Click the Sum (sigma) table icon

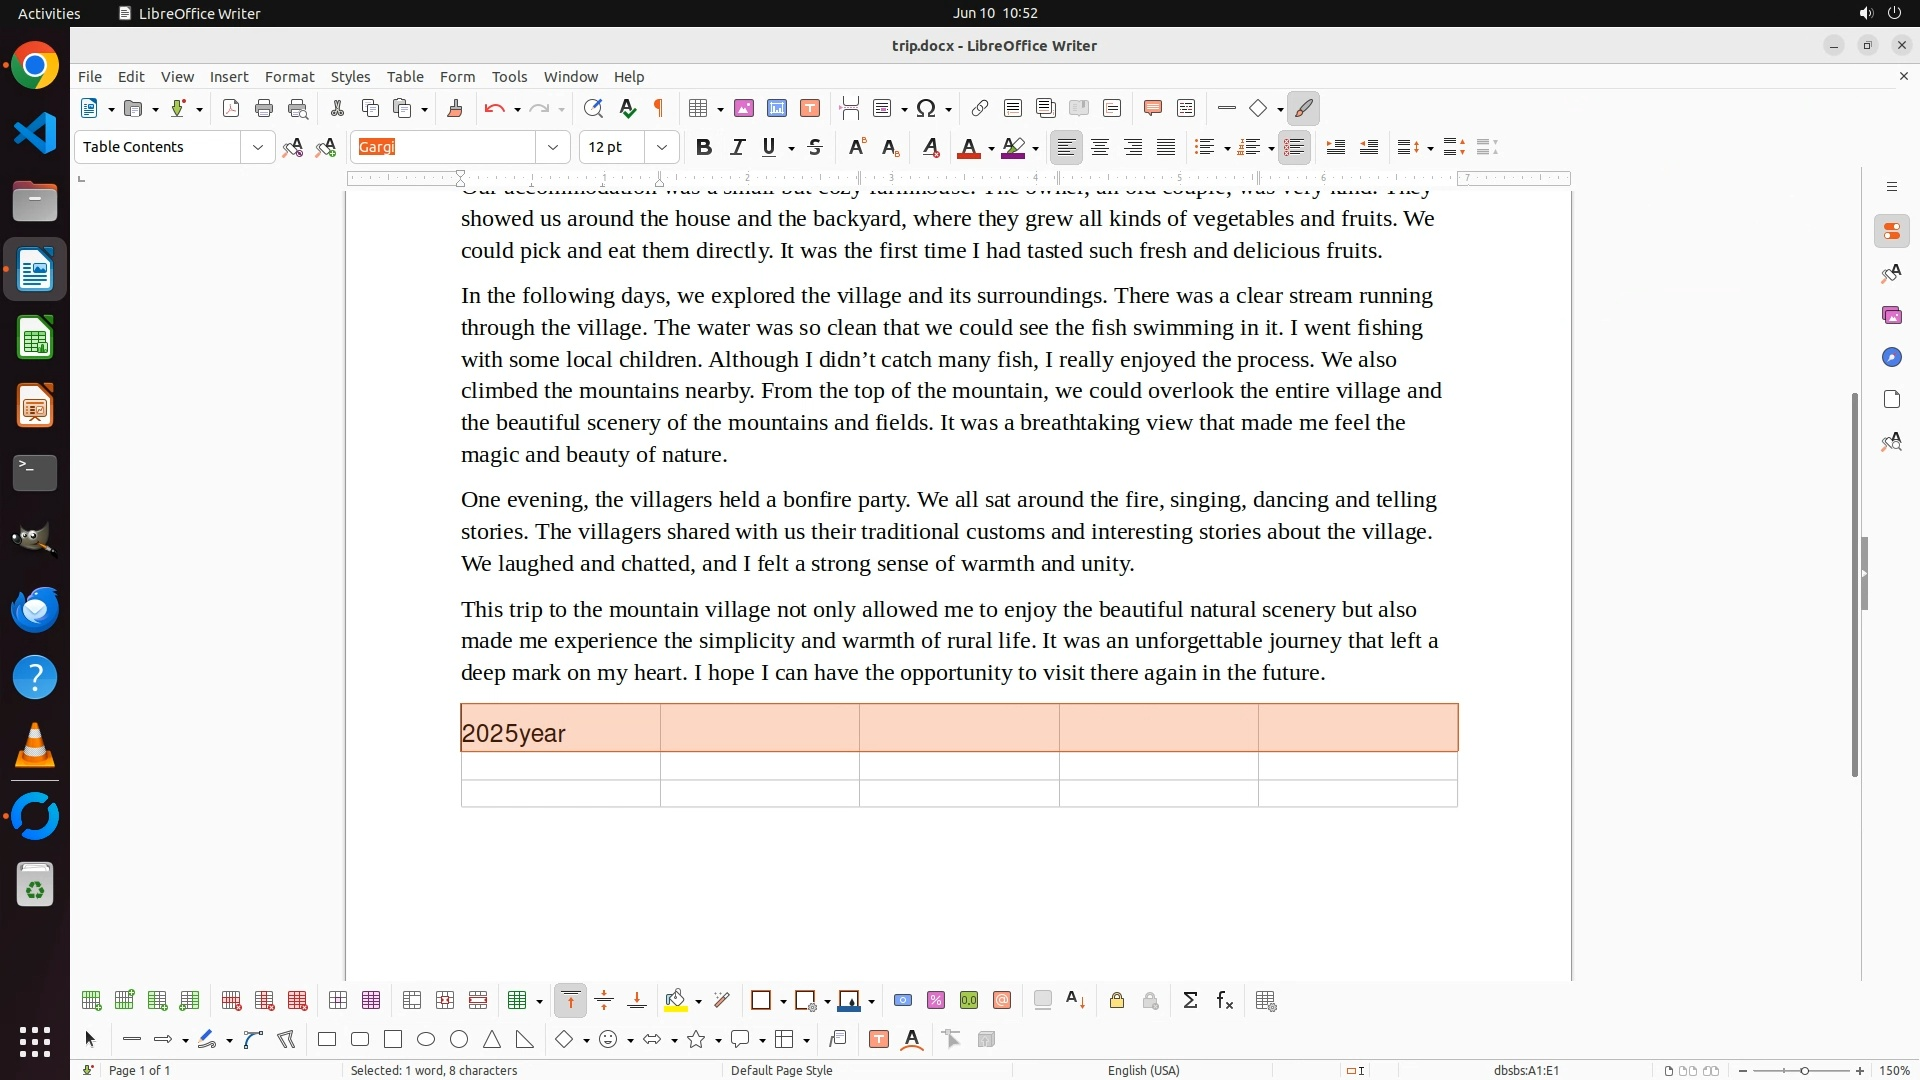(1190, 1001)
